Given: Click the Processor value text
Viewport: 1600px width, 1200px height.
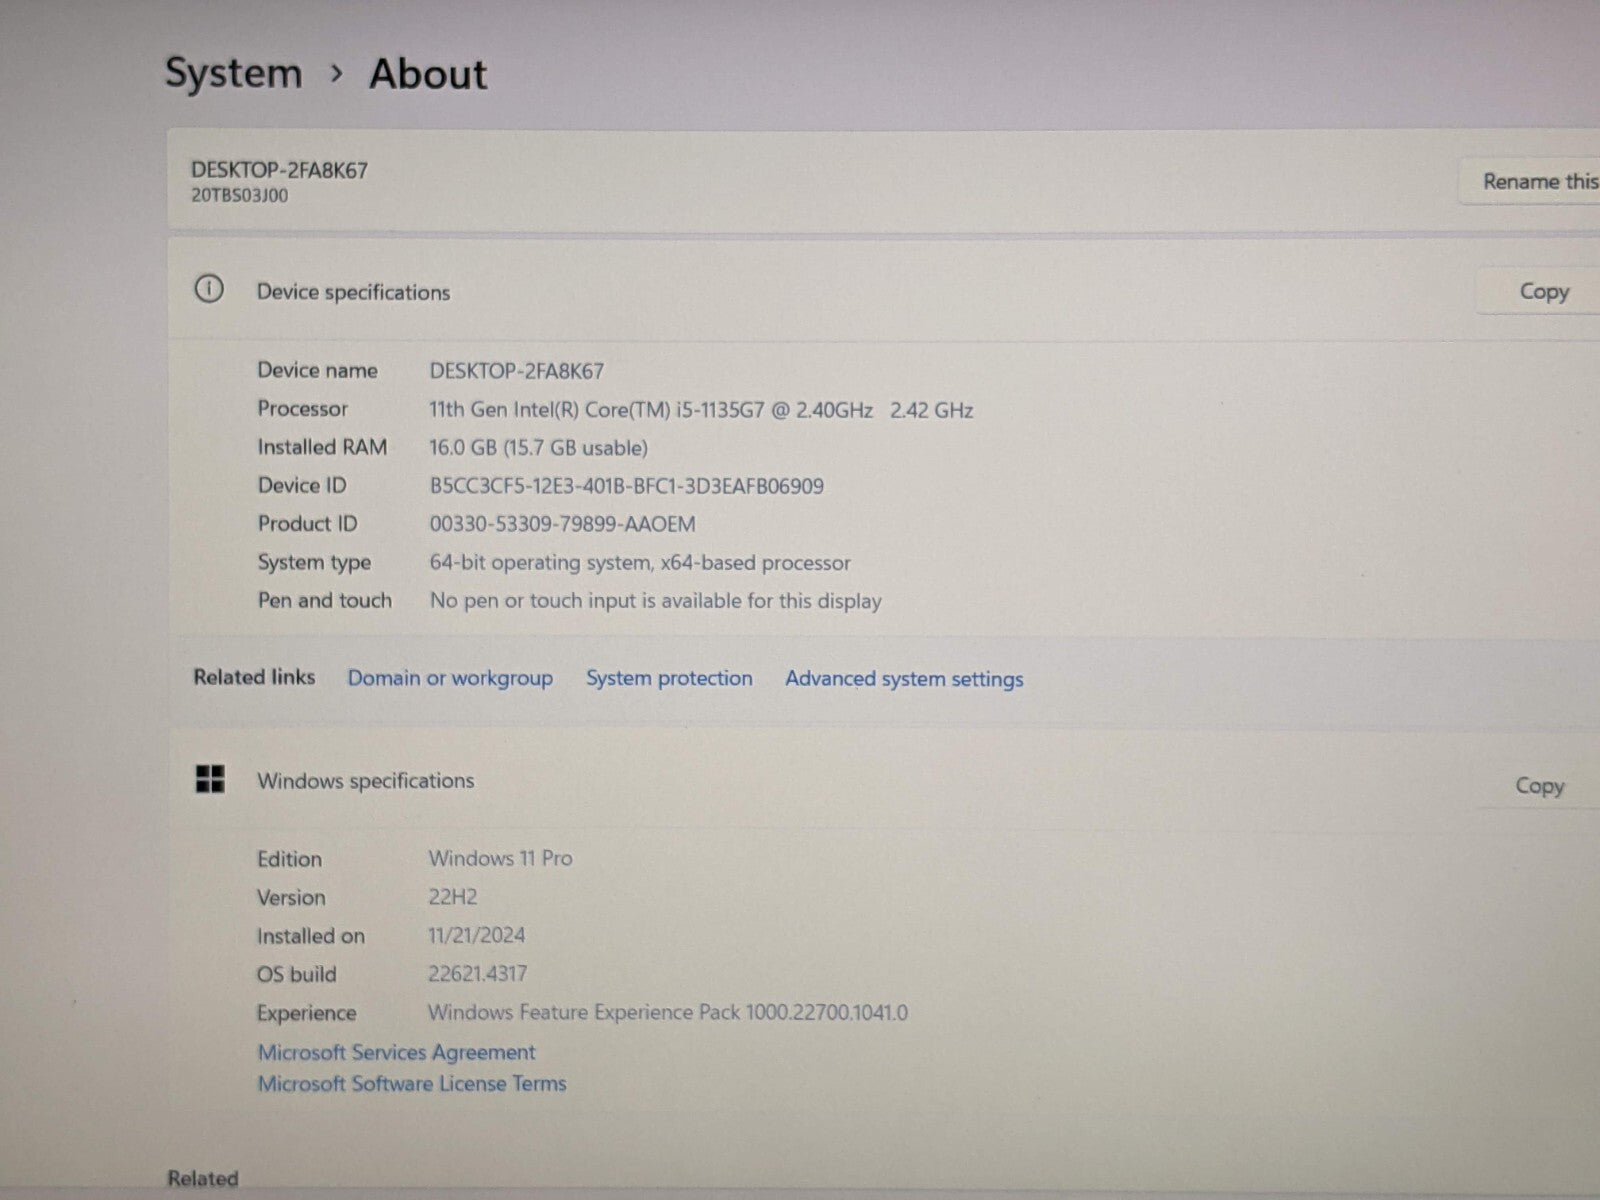Looking at the screenshot, I should tap(700, 410).
